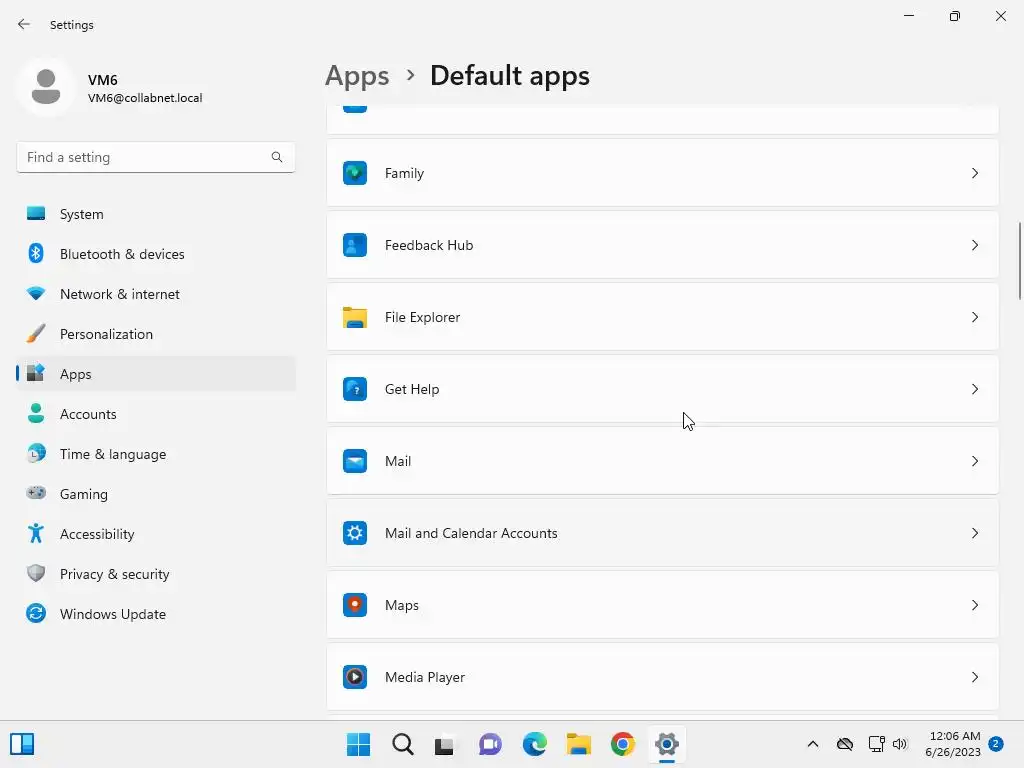This screenshot has width=1024, height=768.
Task: Select Personalization in the sidebar
Action: click(155, 334)
